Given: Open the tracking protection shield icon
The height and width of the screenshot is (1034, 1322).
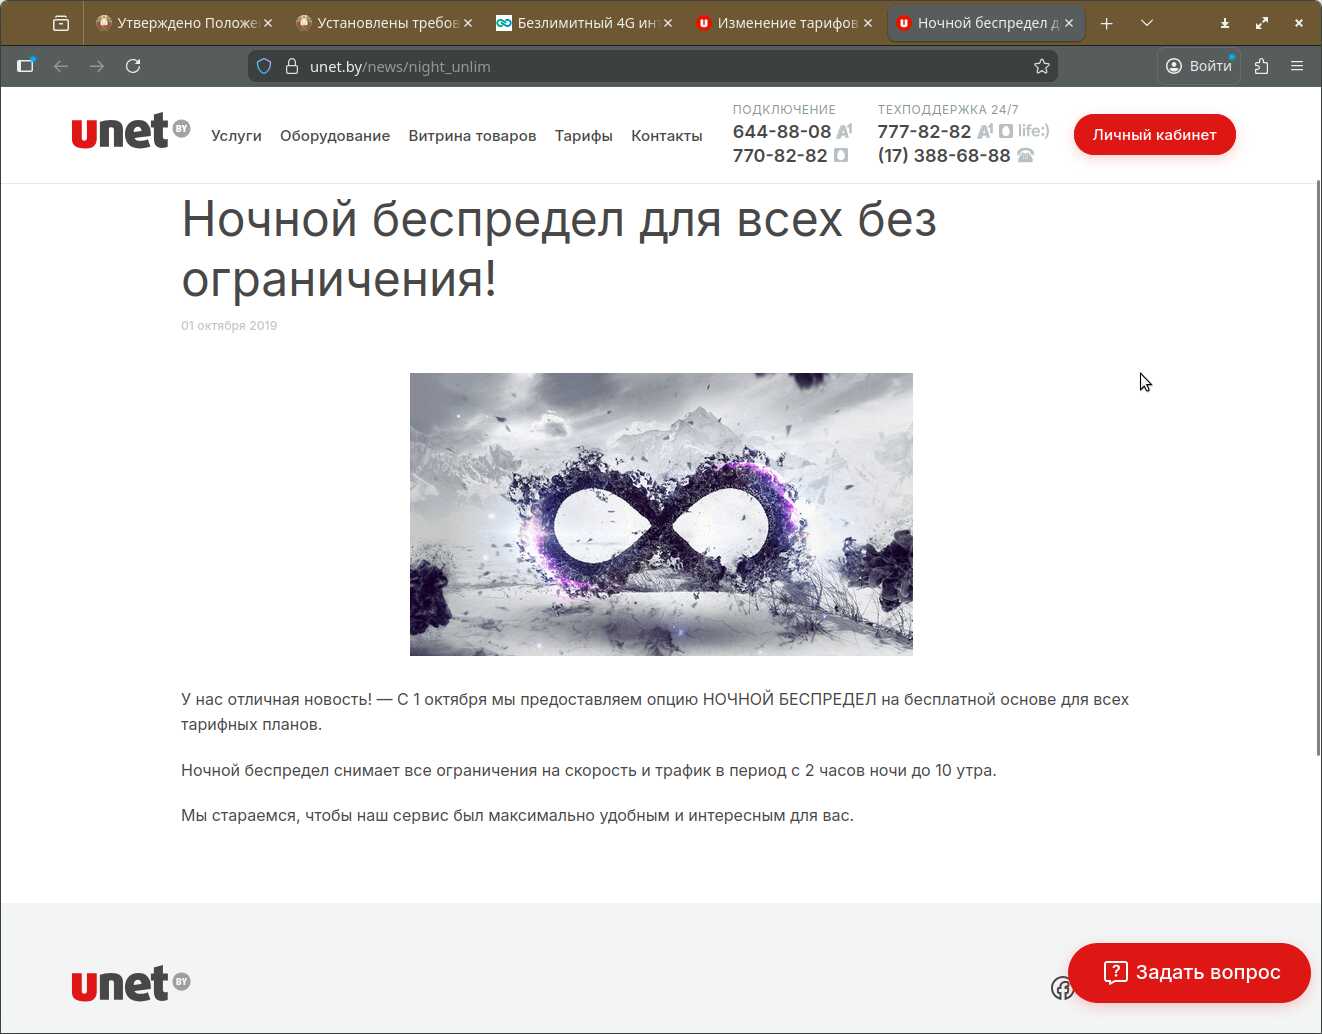Looking at the screenshot, I should [x=264, y=66].
